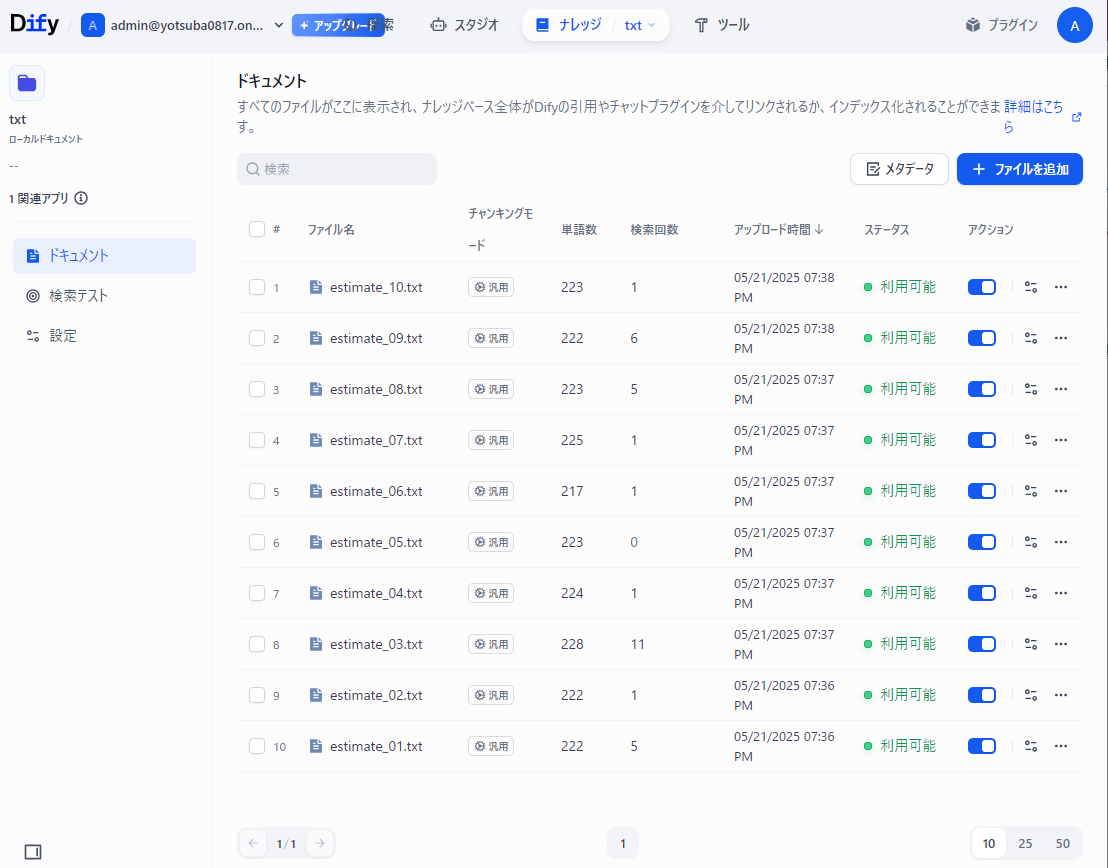
Task: Open settings icon for estimate_07.txt row
Action: click(x=1031, y=440)
